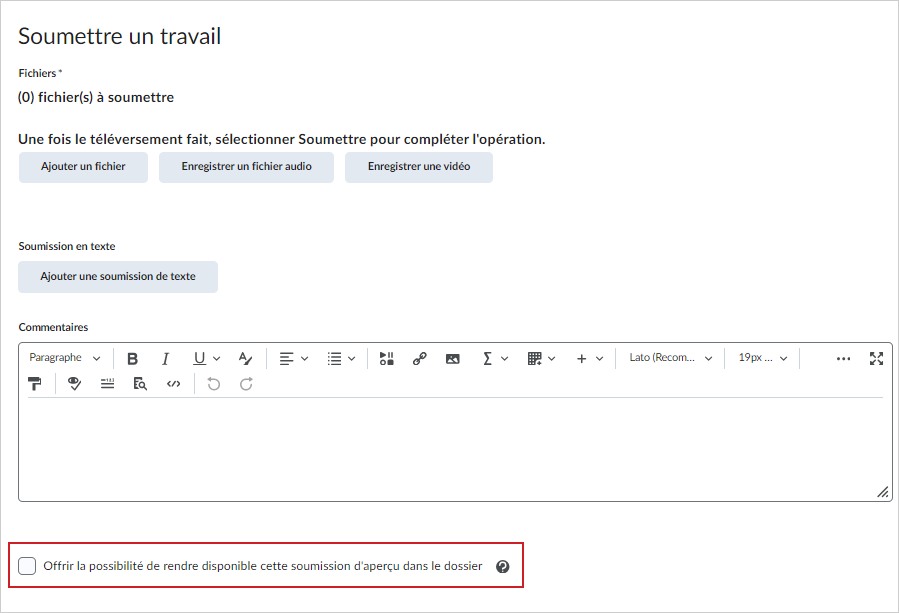The height and width of the screenshot is (613, 899).
Task: Click the undo icon
Action: pyautogui.click(x=213, y=384)
